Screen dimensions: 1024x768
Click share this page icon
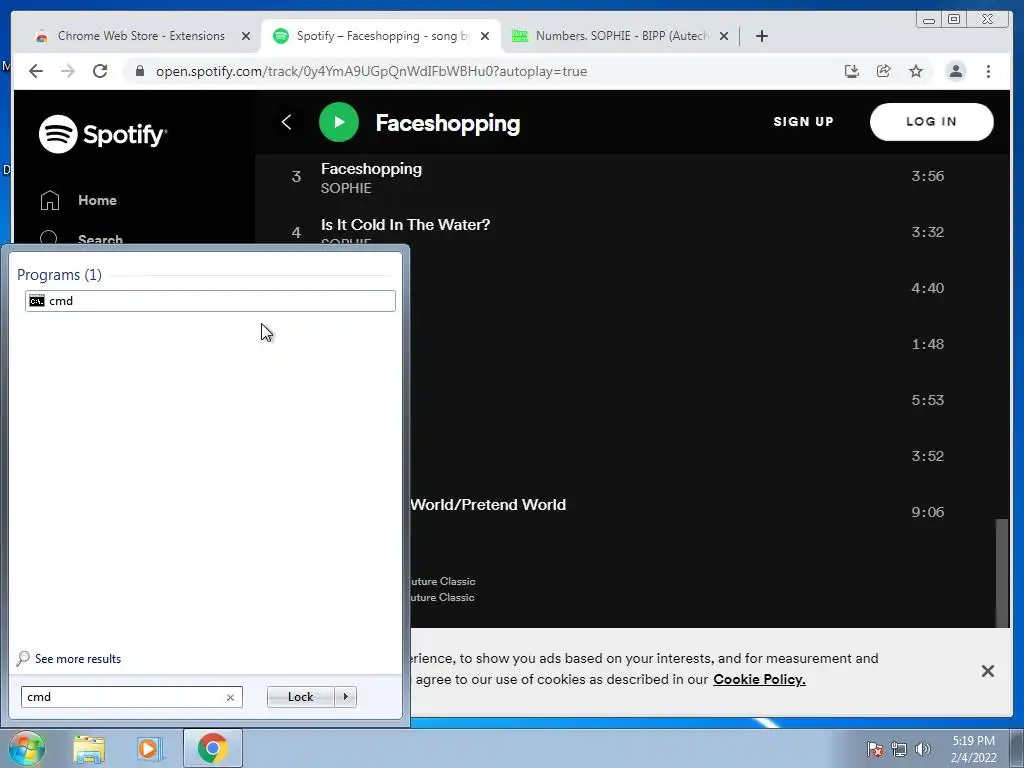click(x=884, y=71)
